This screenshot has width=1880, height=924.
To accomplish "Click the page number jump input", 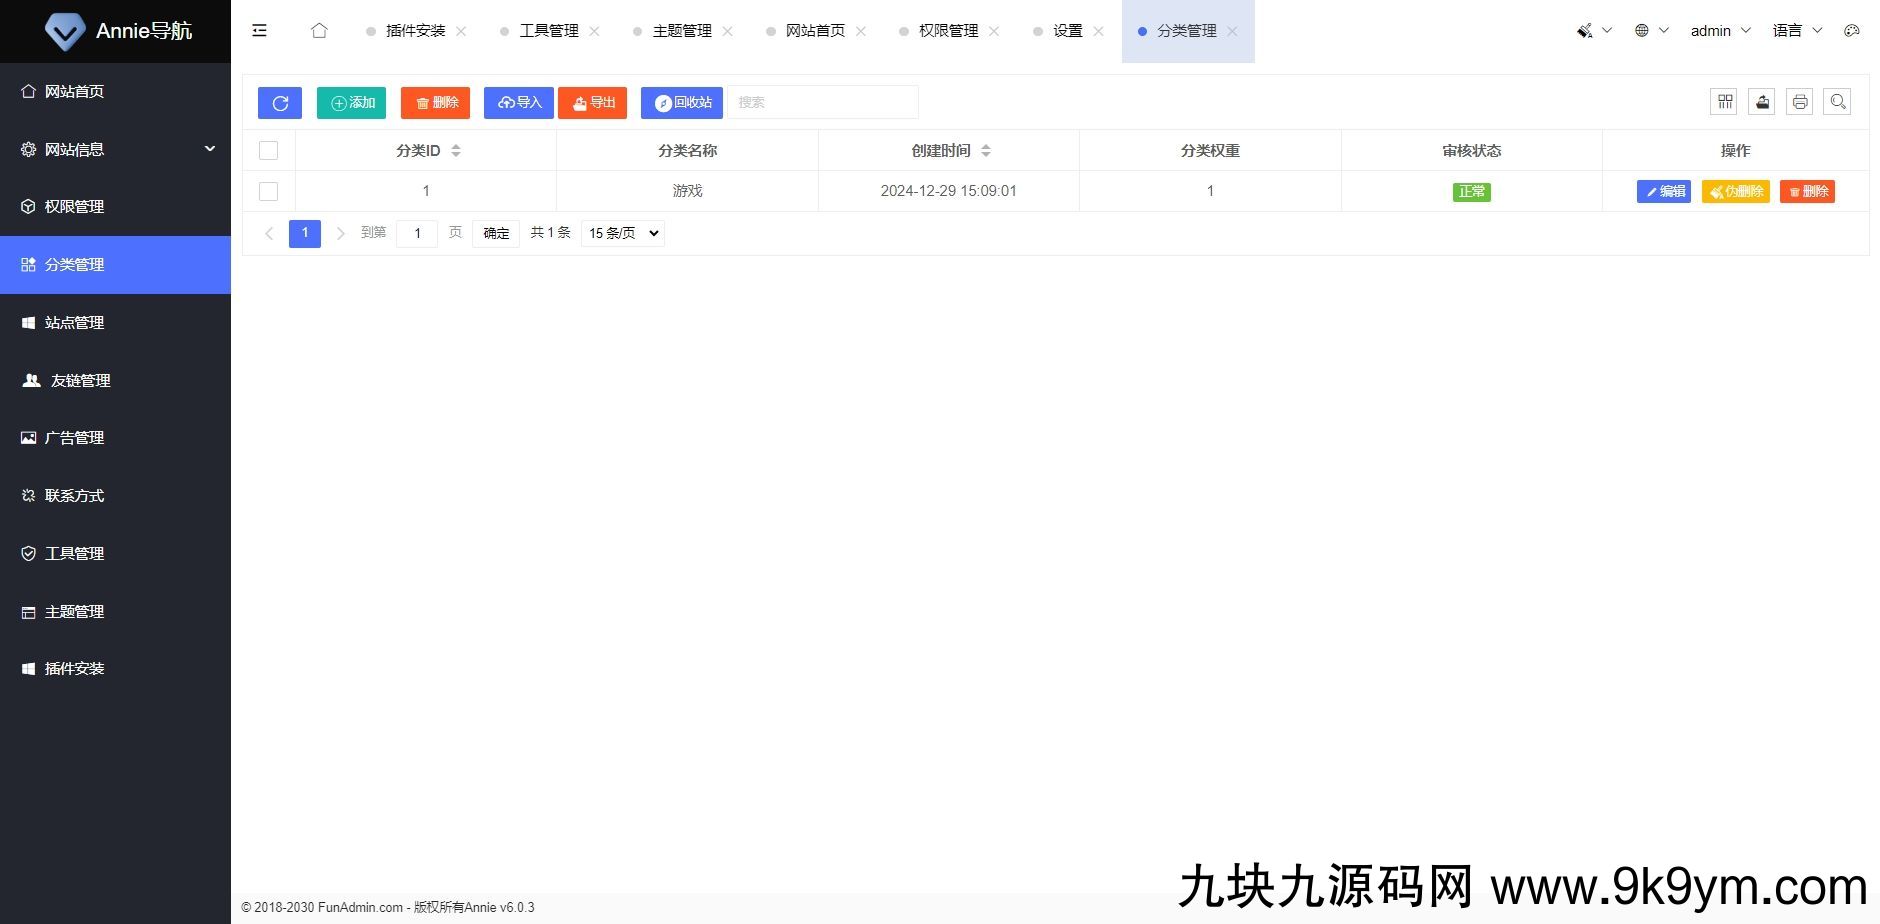I will coord(417,233).
